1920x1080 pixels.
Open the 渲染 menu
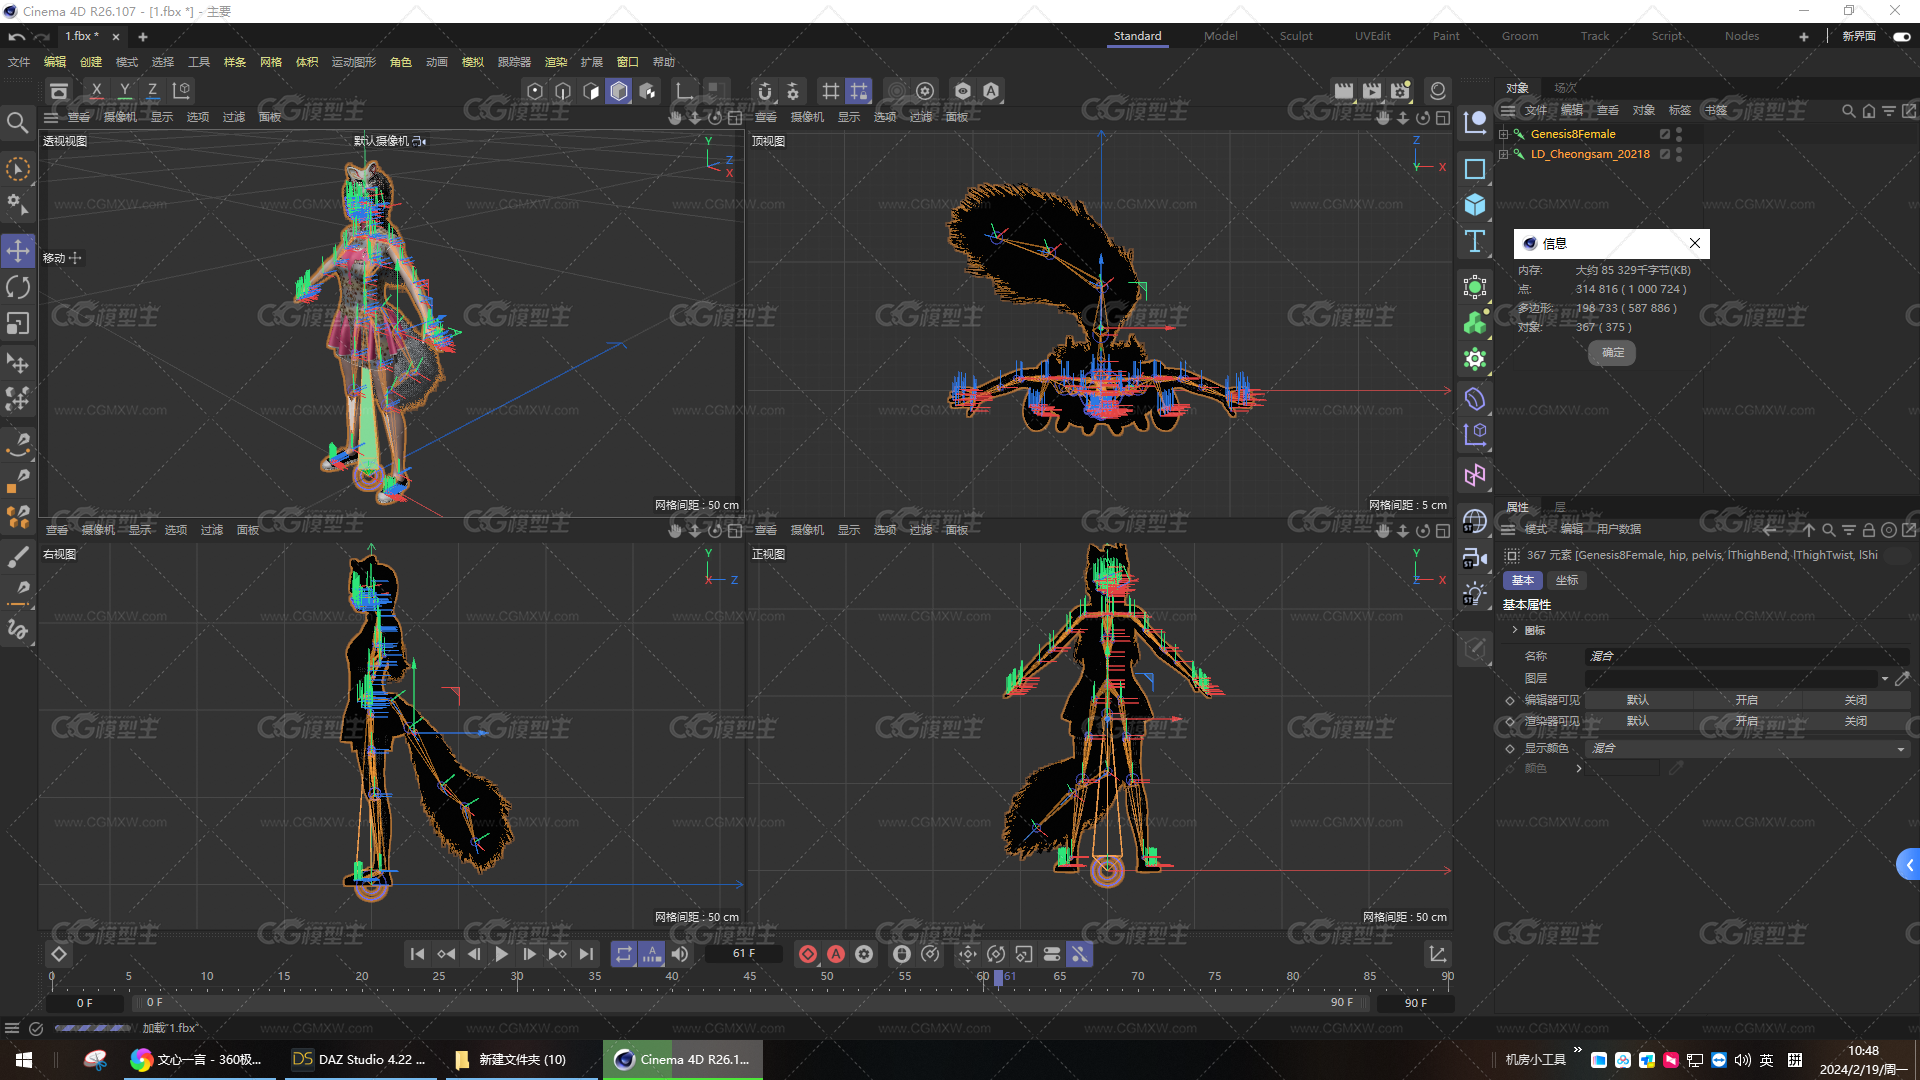click(x=555, y=62)
